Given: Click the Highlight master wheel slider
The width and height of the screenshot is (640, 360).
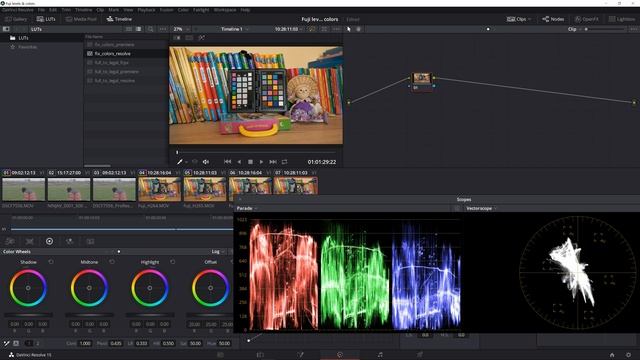Looking at the screenshot, I should (x=150, y=315).
